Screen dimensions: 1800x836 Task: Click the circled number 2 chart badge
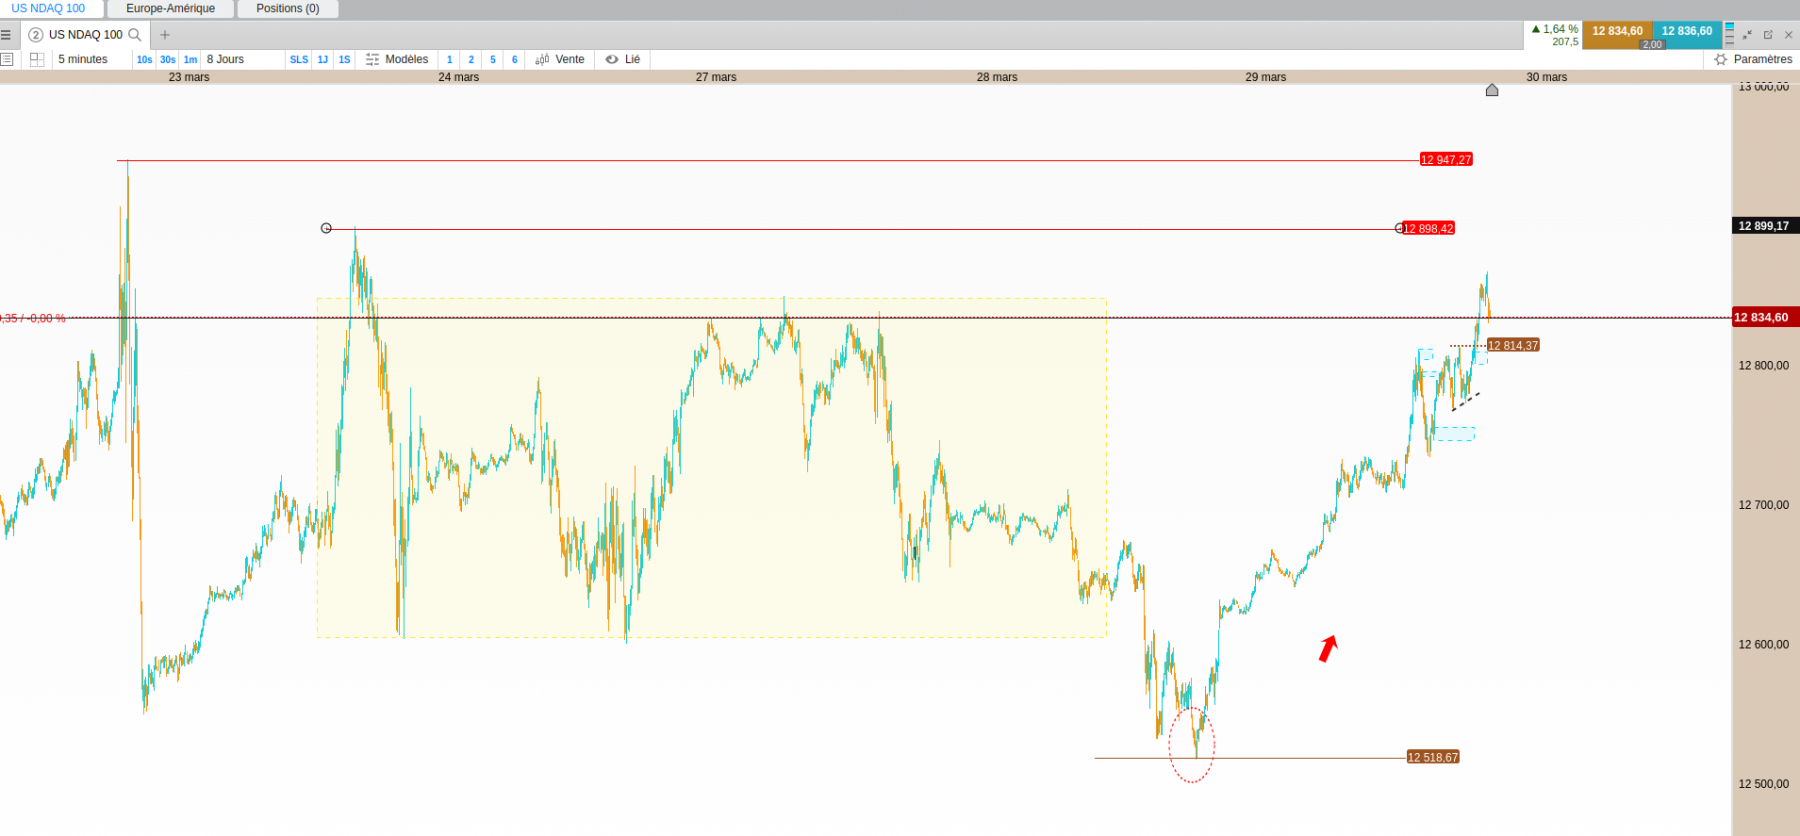pyautogui.click(x=36, y=35)
